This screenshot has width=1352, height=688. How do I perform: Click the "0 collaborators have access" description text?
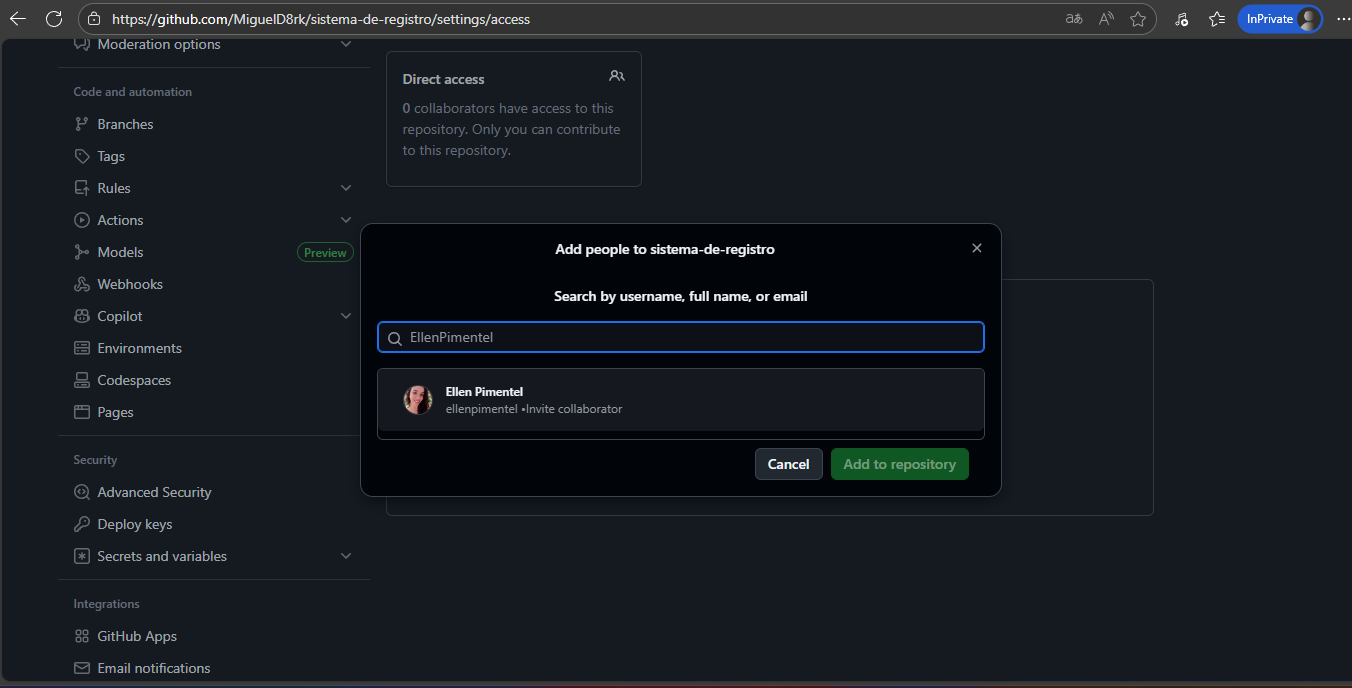click(511, 129)
